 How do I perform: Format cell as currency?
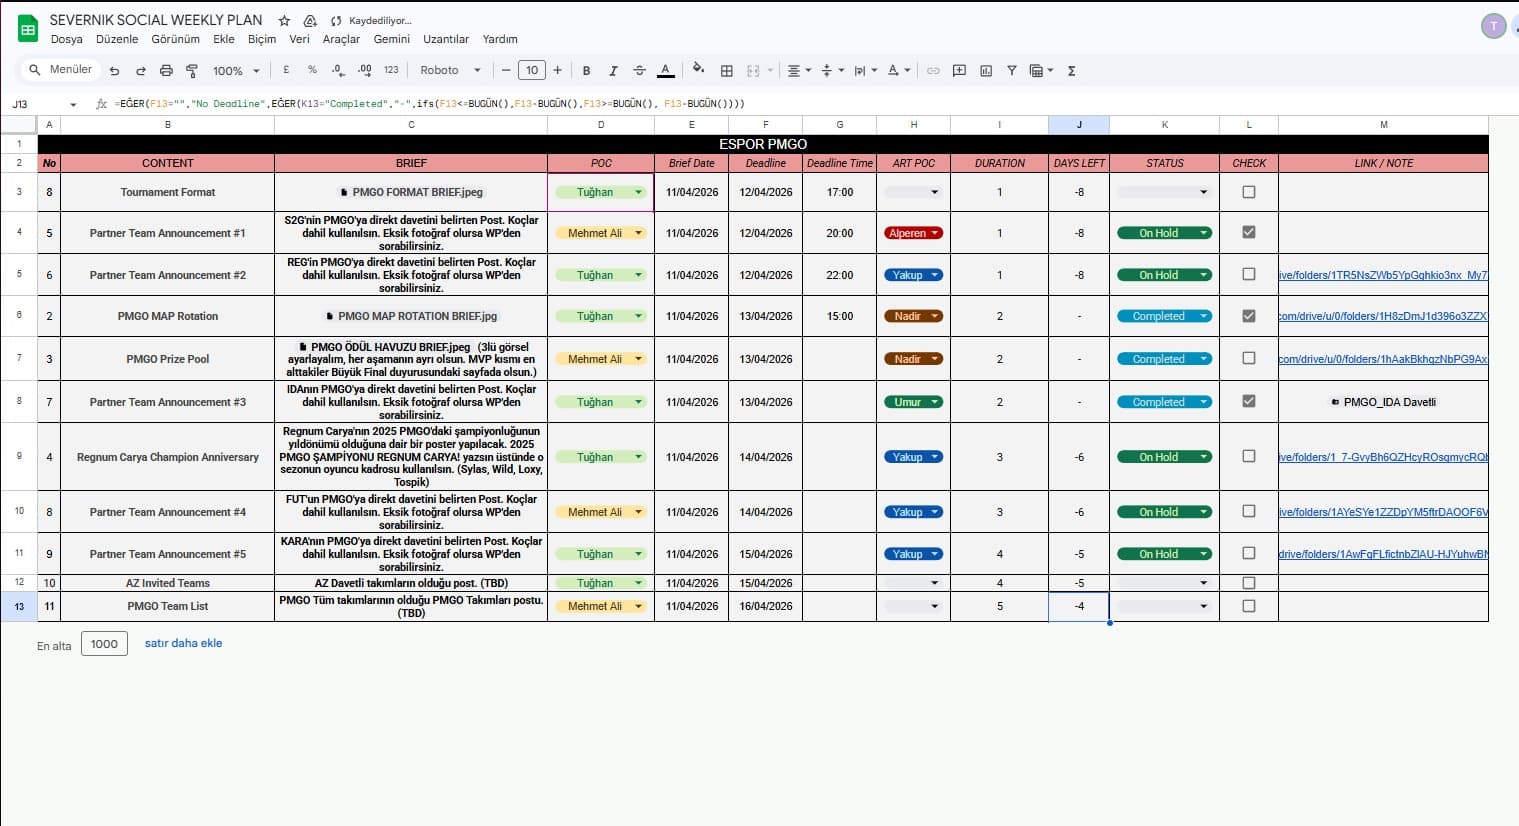click(x=286, y=70)
